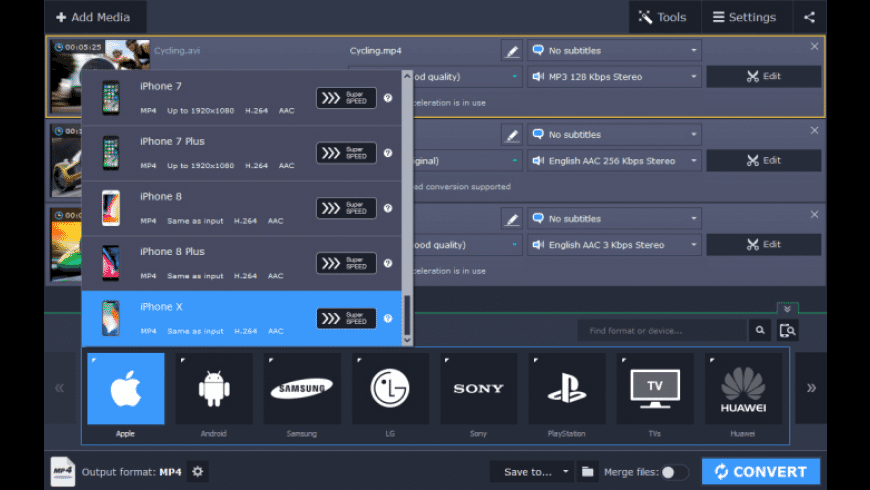Open the Tools menu

pos(664,17)
